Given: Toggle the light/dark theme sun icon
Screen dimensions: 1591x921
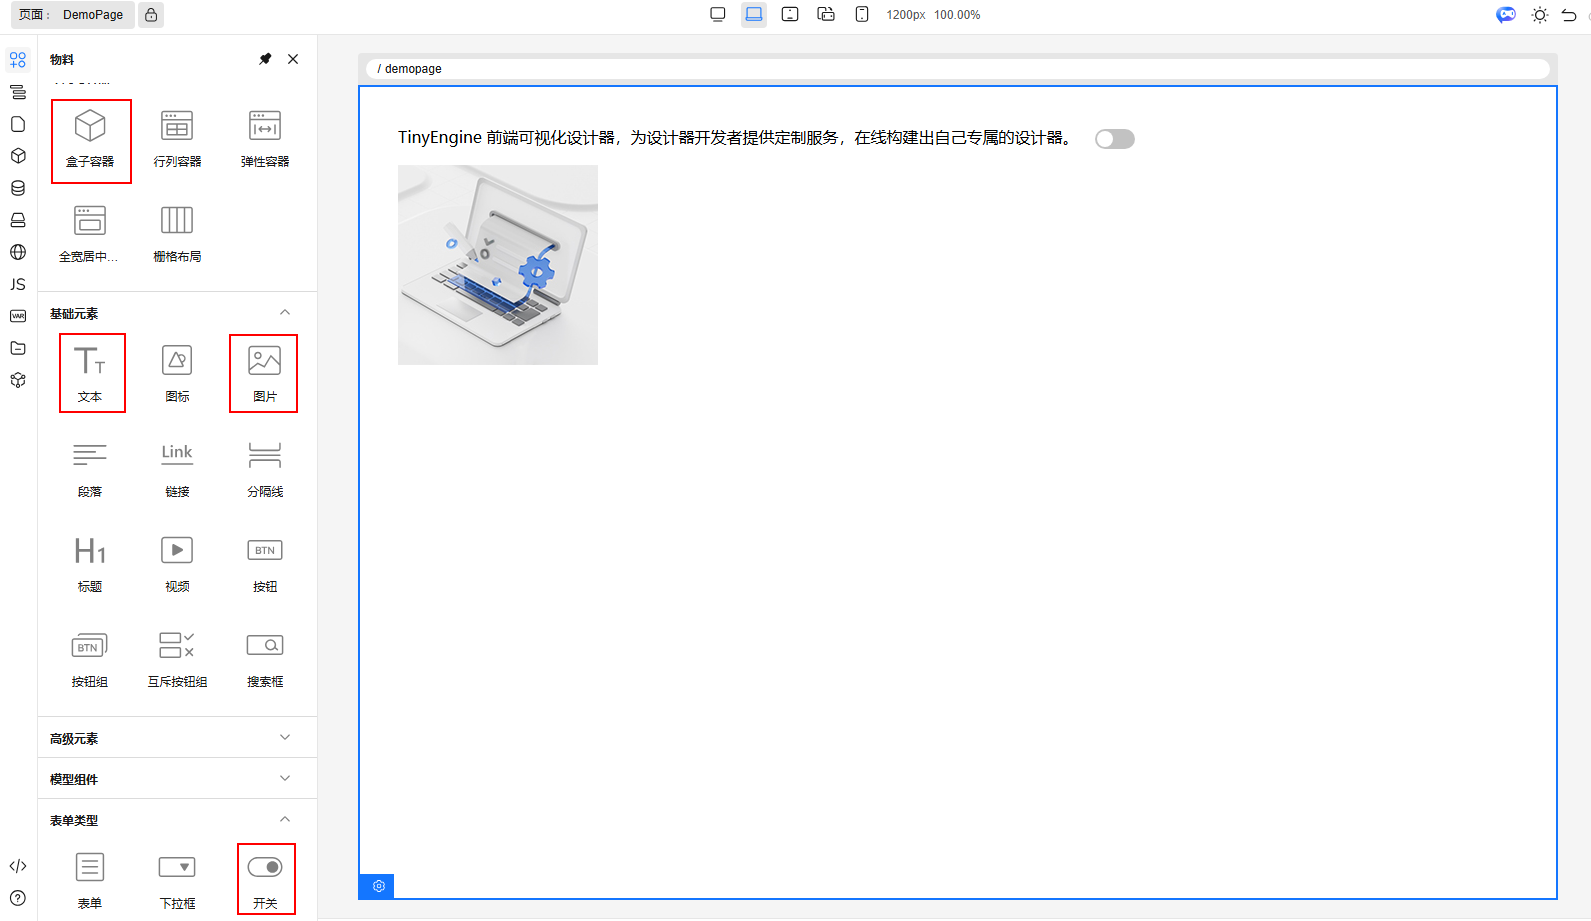Looking at the screenshot, I should coord(1539,15).
